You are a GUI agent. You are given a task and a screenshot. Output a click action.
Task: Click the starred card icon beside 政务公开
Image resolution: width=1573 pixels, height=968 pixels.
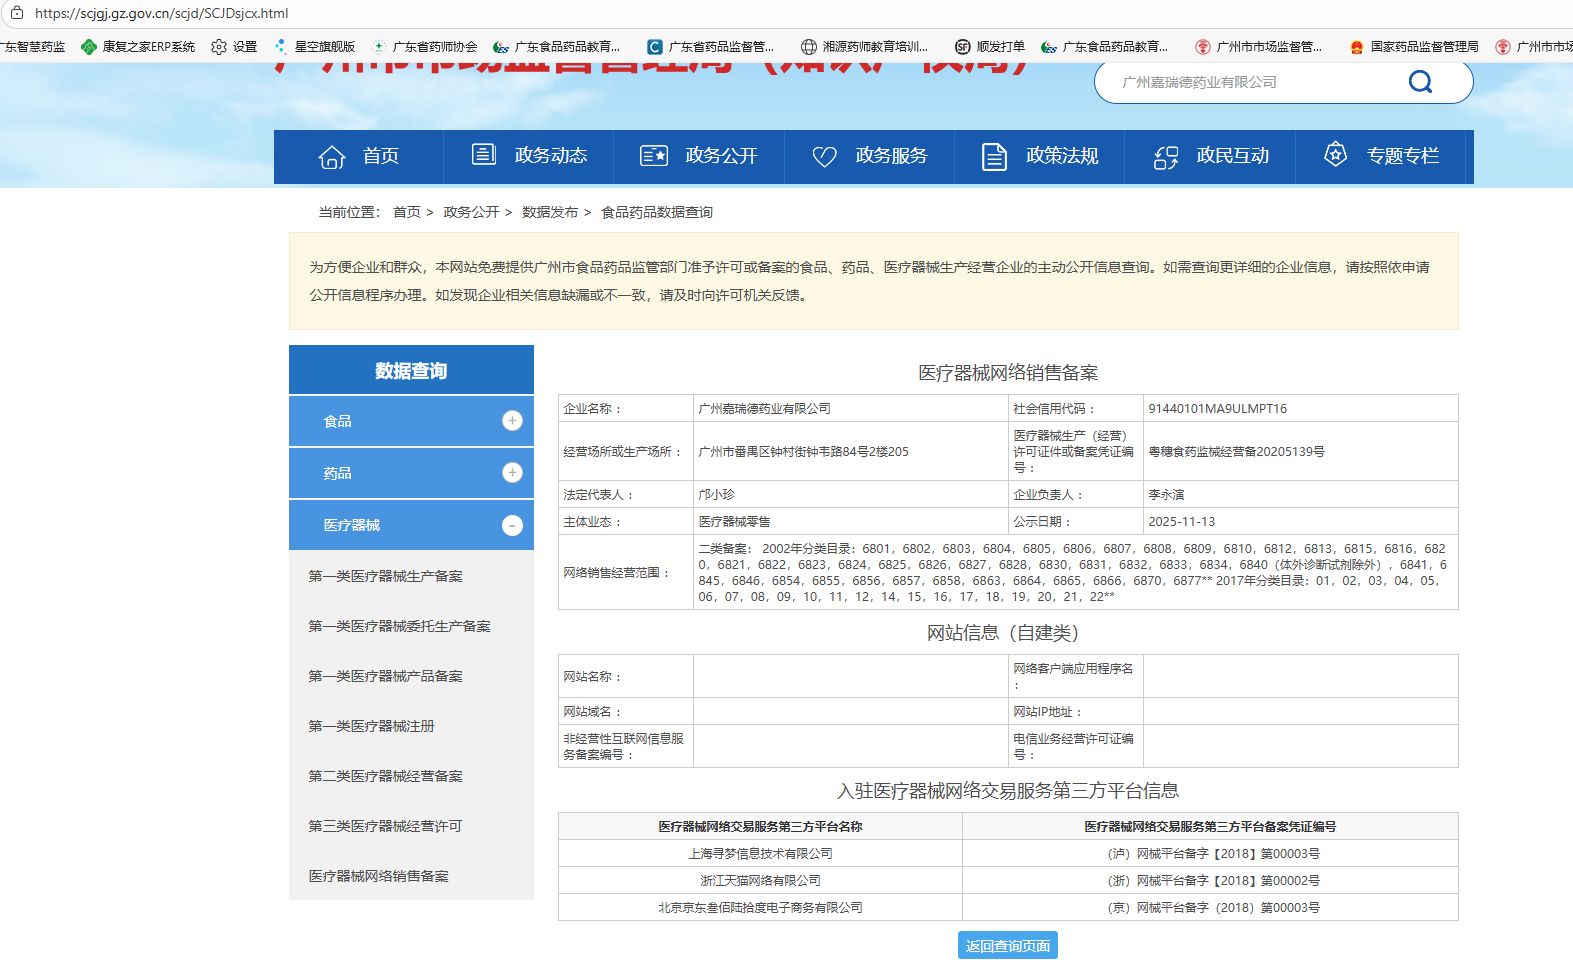(x=654, y=156)
